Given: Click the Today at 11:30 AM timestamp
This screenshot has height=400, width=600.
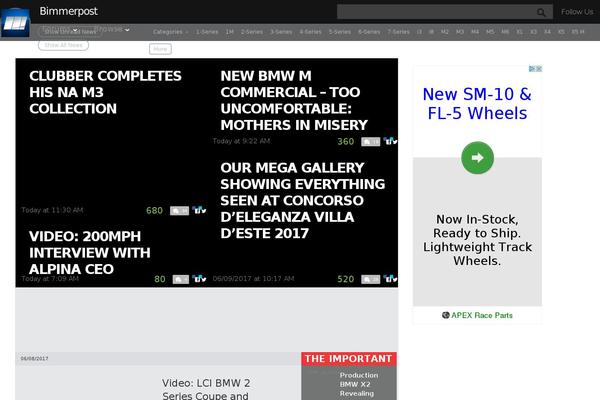Looking at the screenshot, I should click(x=52, y=210).
